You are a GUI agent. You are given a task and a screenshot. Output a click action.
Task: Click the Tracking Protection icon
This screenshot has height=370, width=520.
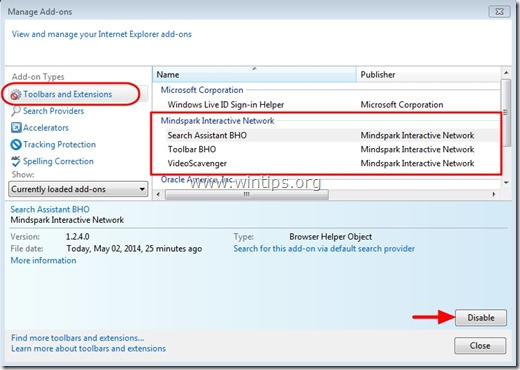click(x=16, y=145)
